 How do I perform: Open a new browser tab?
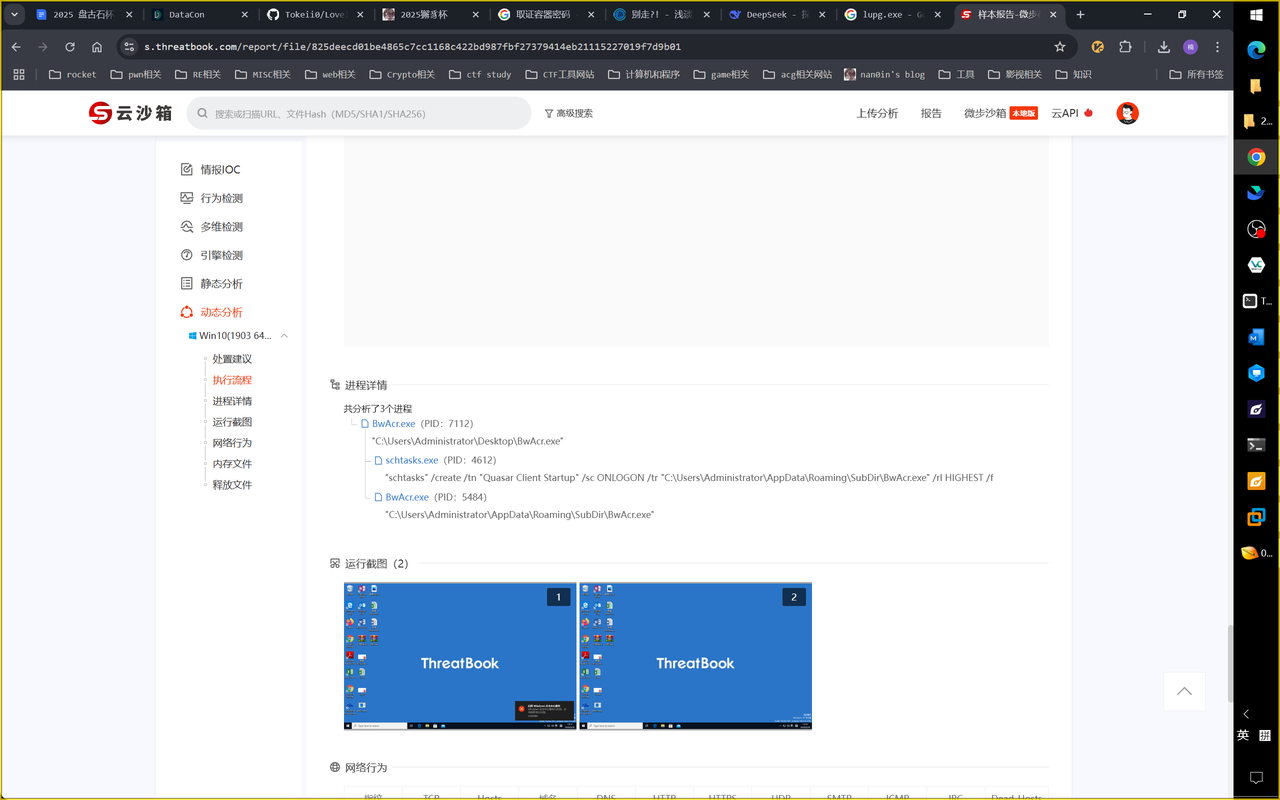pos(1080,15)
